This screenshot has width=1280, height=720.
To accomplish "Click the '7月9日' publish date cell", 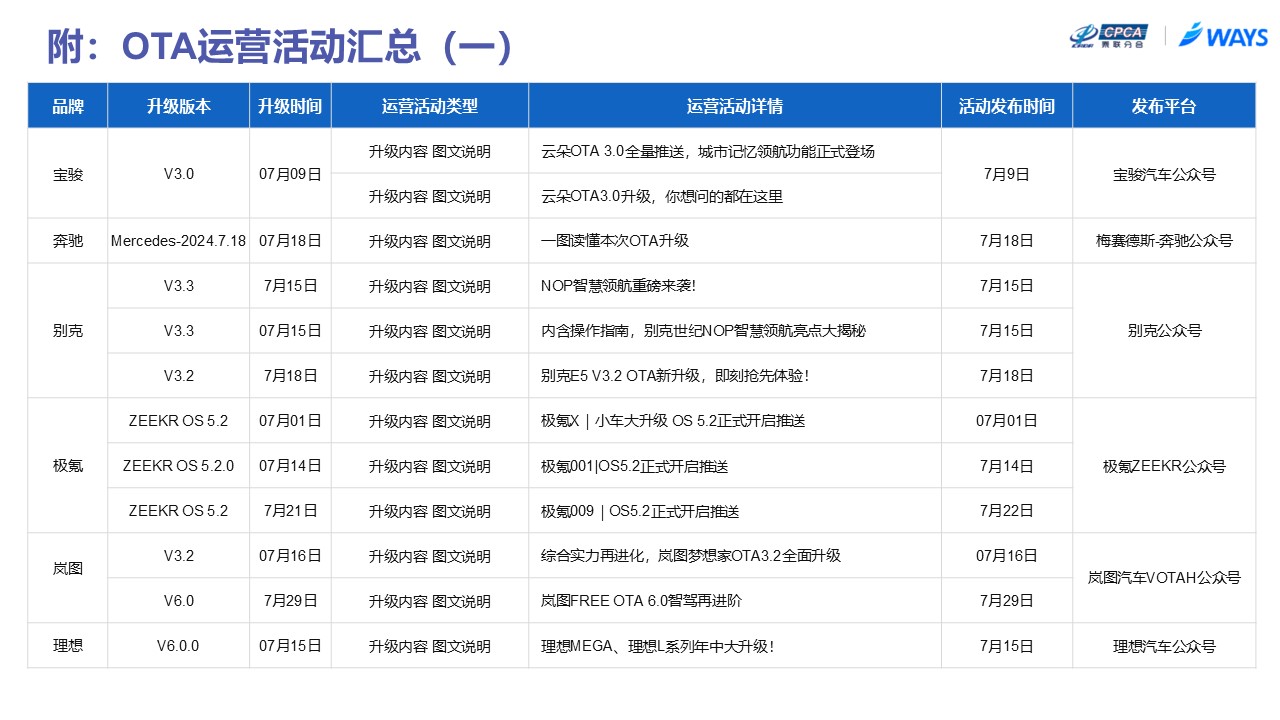I will coord(1007,174).
